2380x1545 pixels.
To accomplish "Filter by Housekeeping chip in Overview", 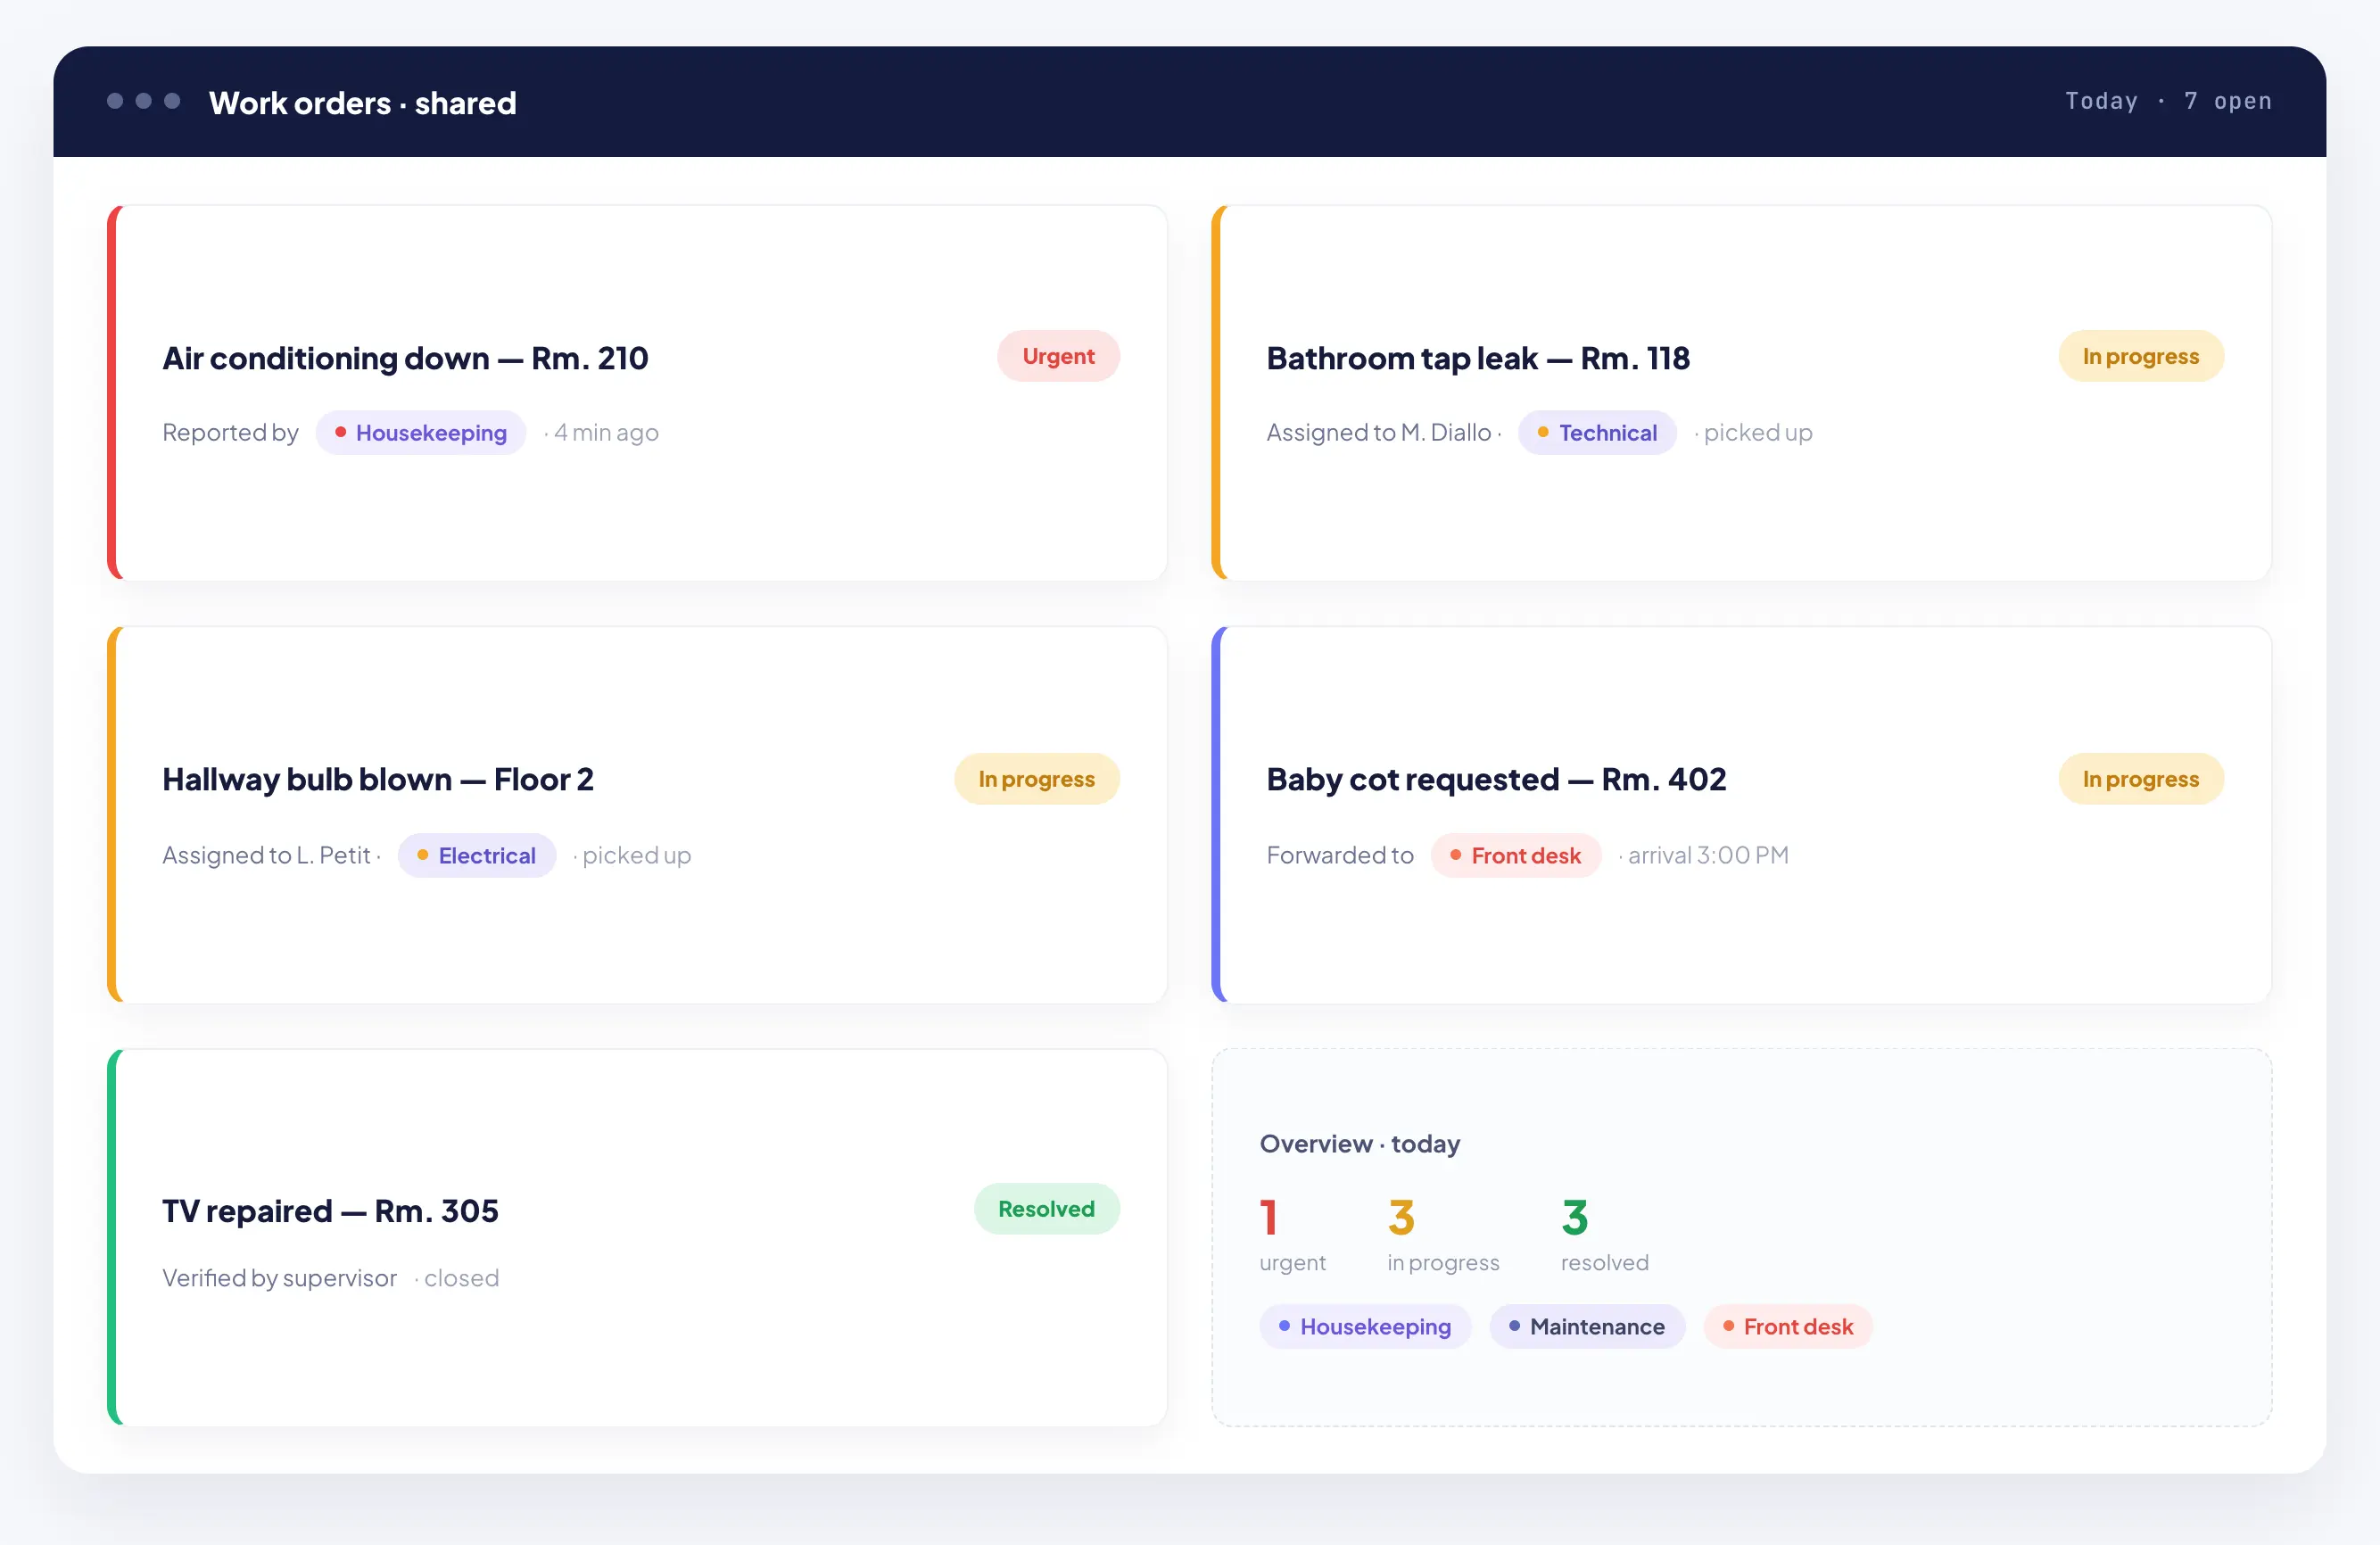I will tap(1365, 1327).
